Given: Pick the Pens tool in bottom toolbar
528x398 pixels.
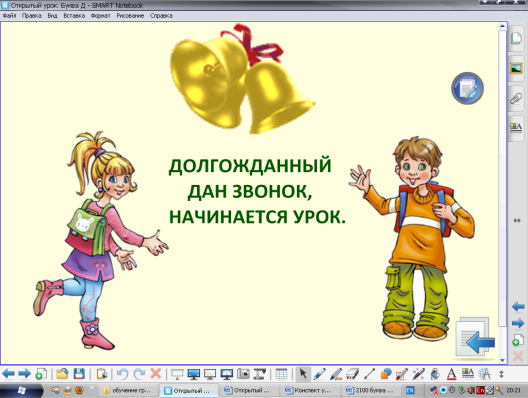Looking at the screenshot, I should (x=319, y=374).
